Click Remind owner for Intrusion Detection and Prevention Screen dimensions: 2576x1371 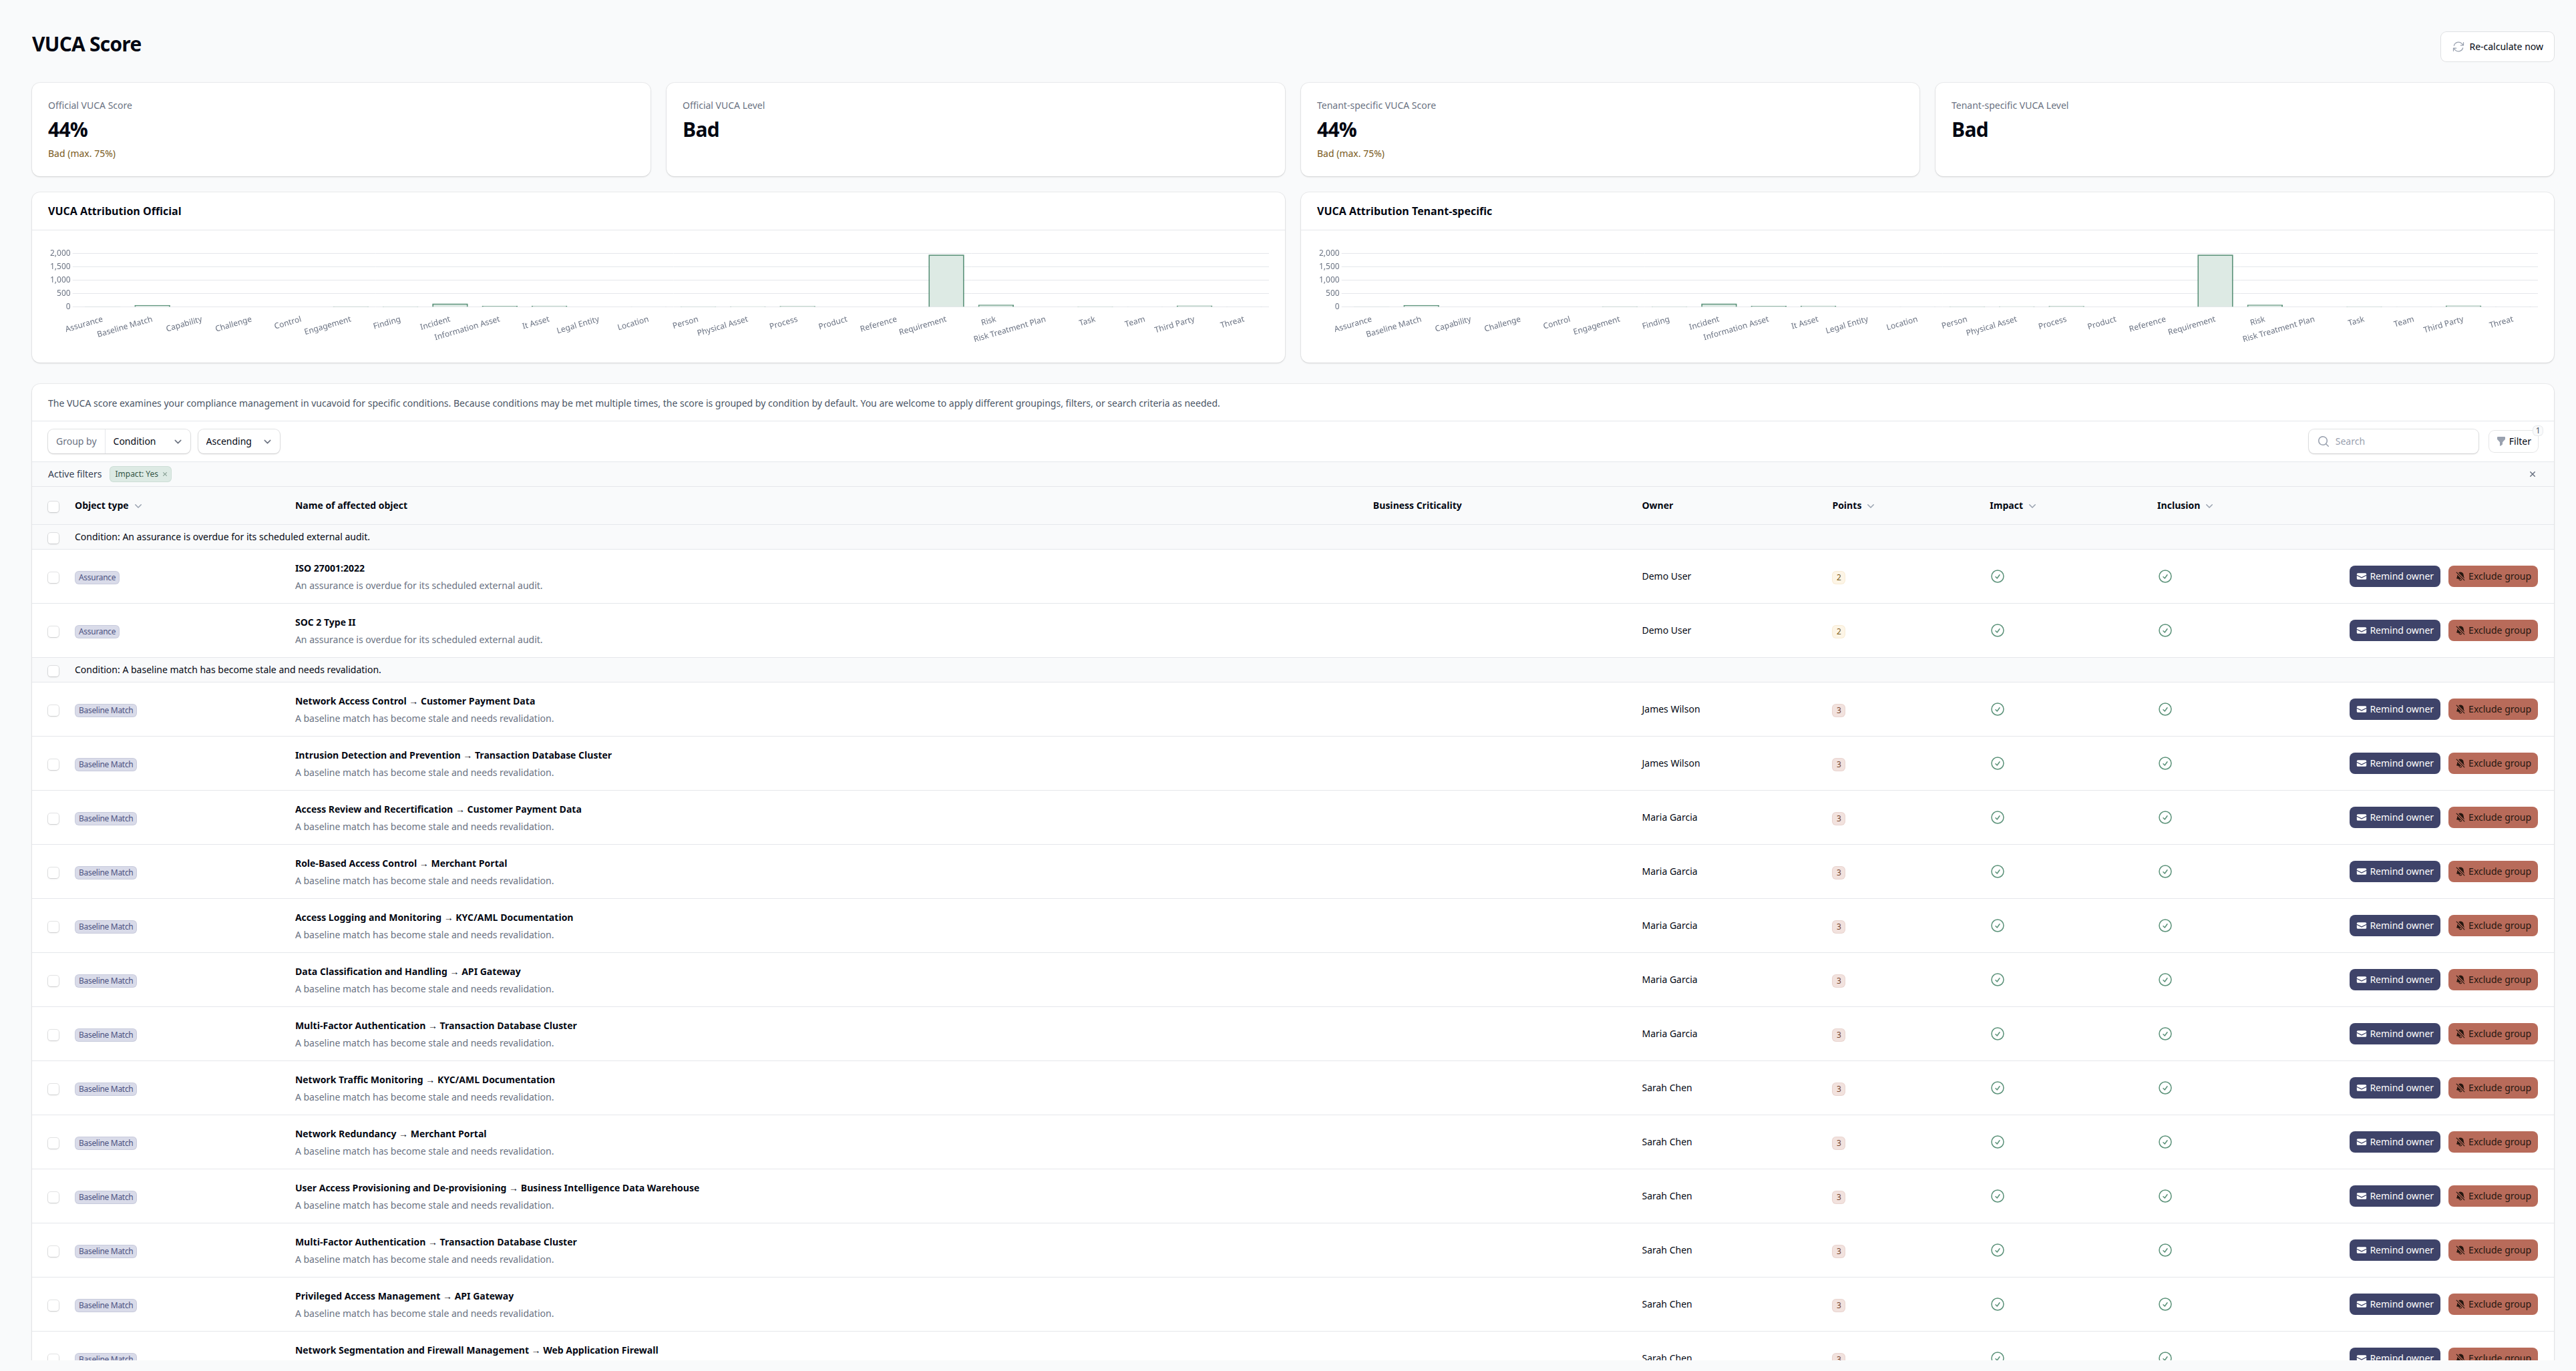click(x=2394, y=763)
